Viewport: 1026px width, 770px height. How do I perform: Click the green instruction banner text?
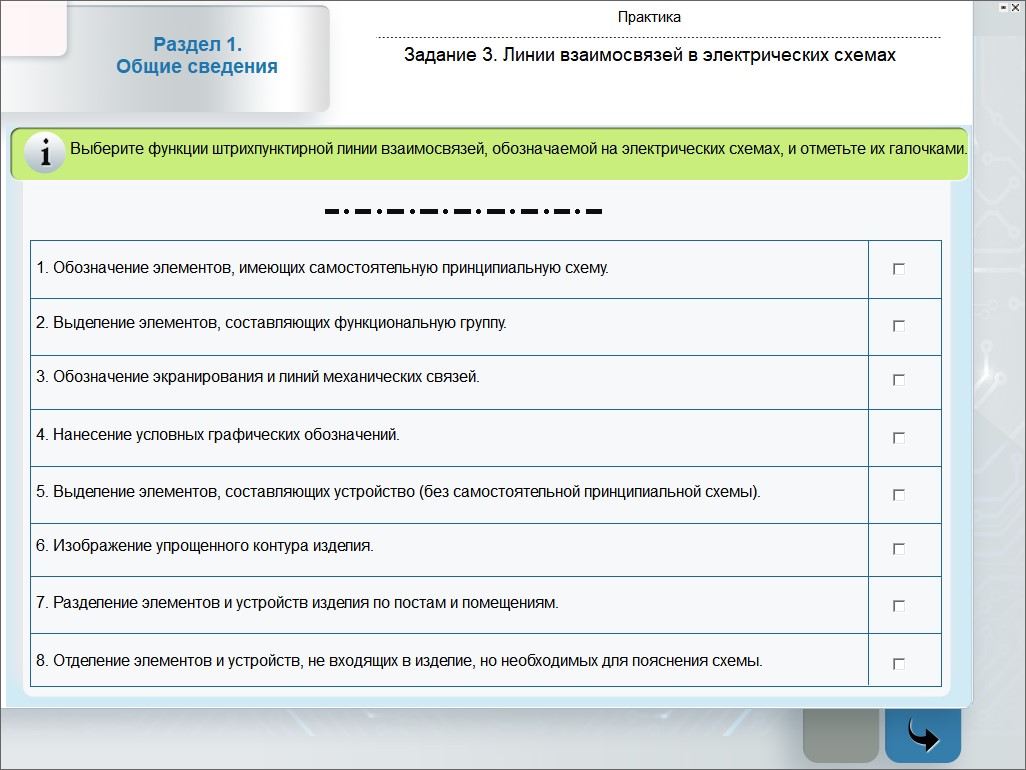(x=517, y=149)
